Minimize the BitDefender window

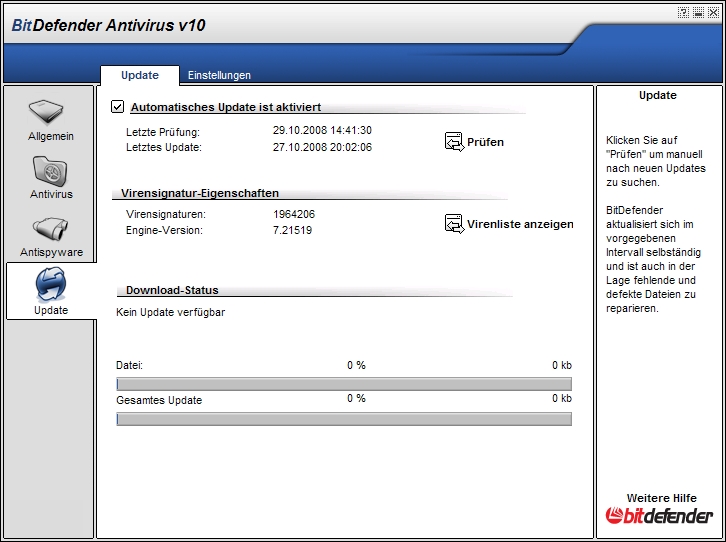click(x=698, y=13)
